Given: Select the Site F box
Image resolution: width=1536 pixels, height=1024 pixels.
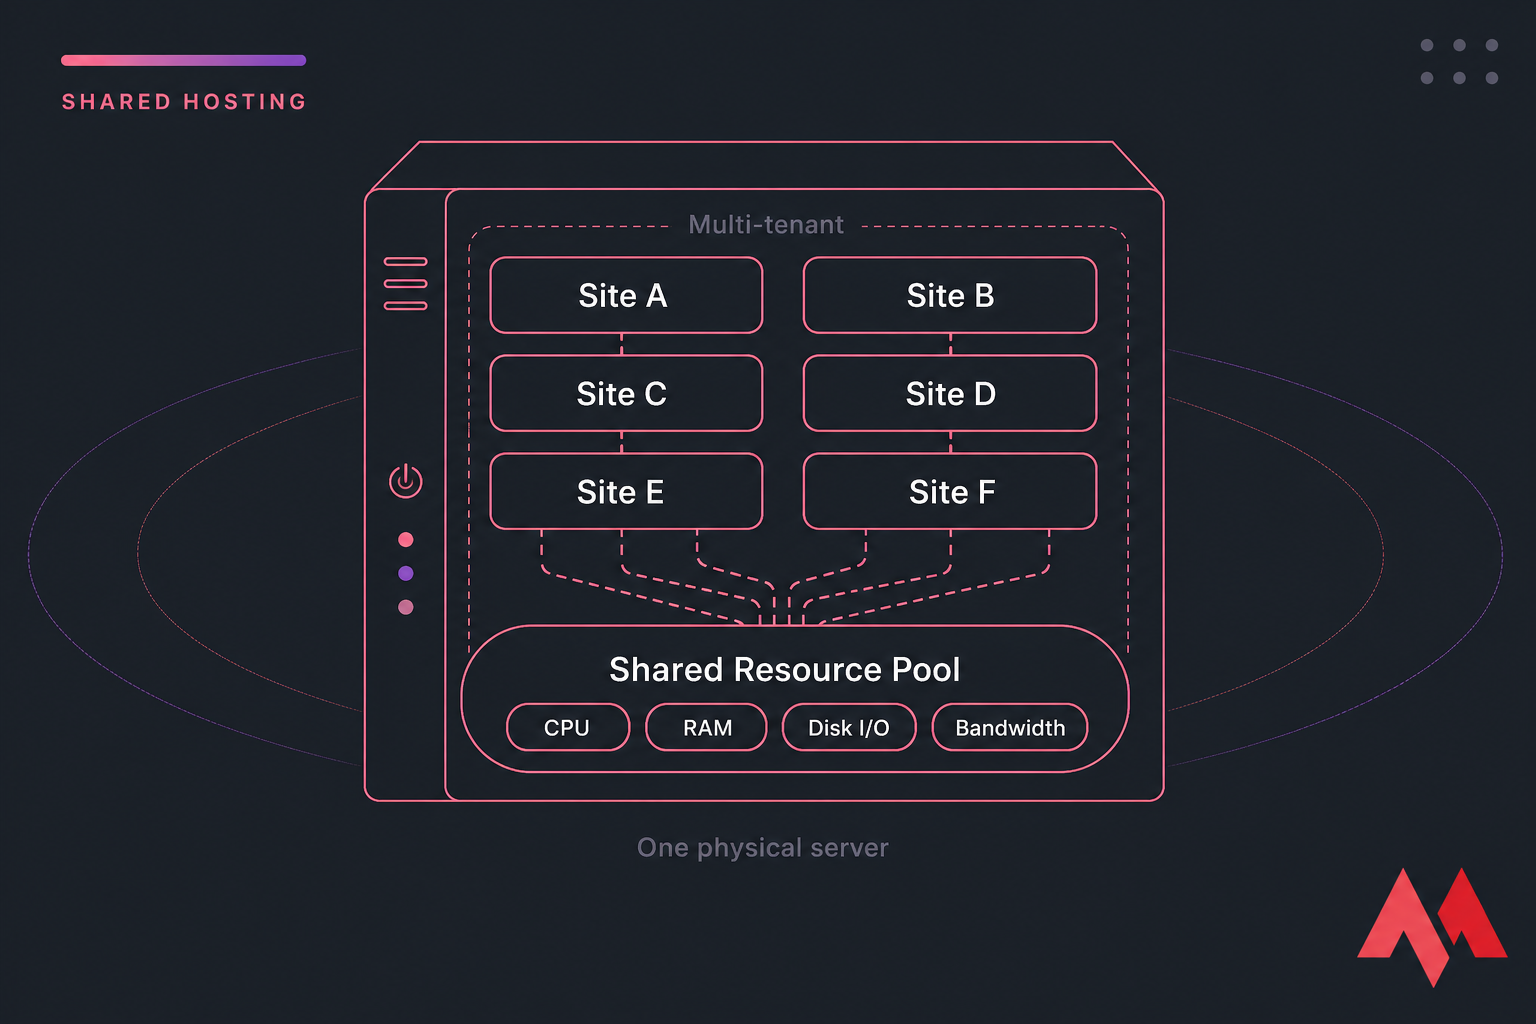Looking at the screenshot, I should (950, 491).
